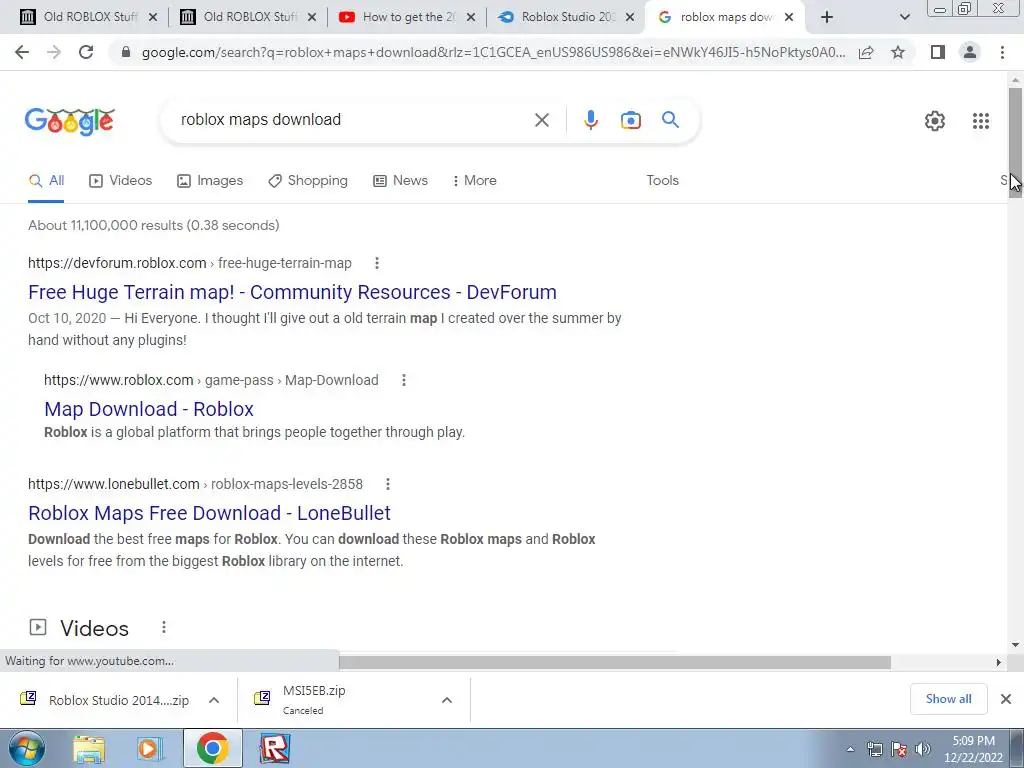Run search with magnifying glass icon
Viewport: 1024px width, 768px height.
pyautogui.click(x=670, y=120)
